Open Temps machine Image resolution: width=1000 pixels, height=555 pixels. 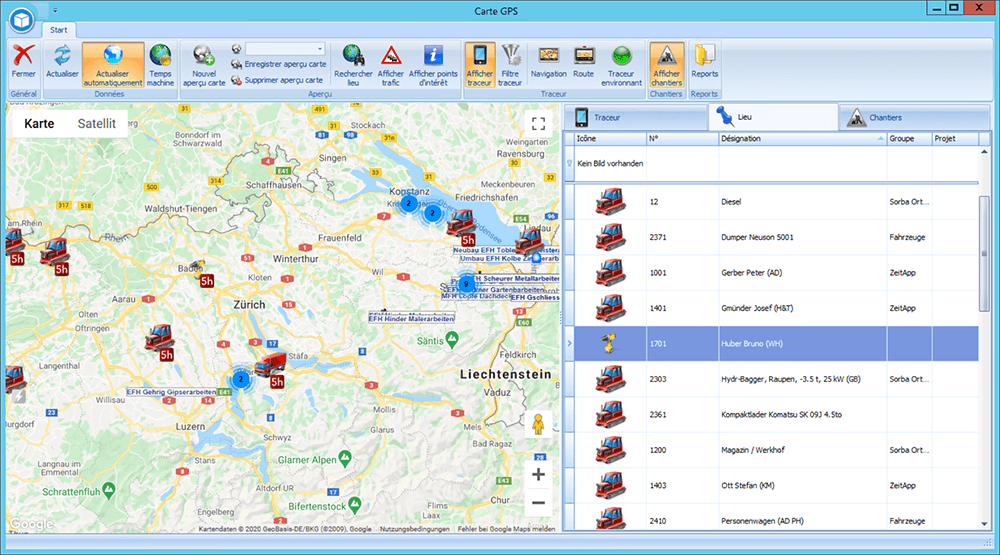point(160,64)
